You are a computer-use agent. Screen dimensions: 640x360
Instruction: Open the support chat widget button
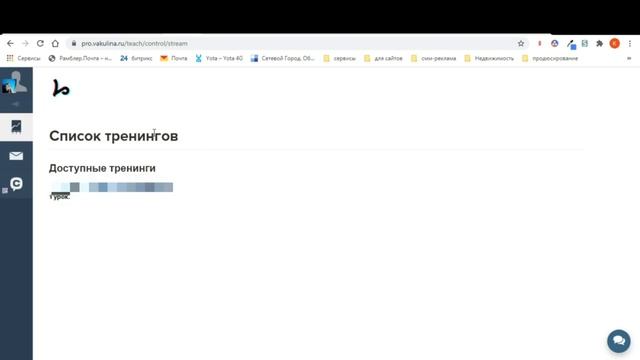pos(619,341)
